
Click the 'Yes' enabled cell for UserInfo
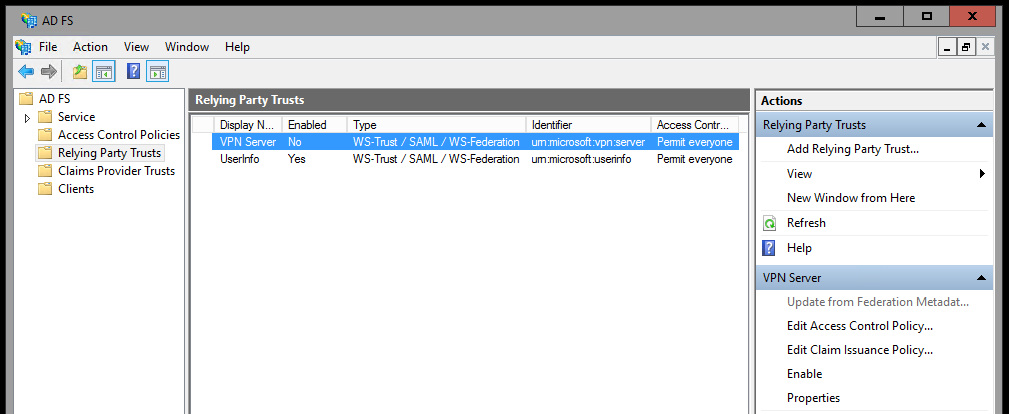click(297, 159)
